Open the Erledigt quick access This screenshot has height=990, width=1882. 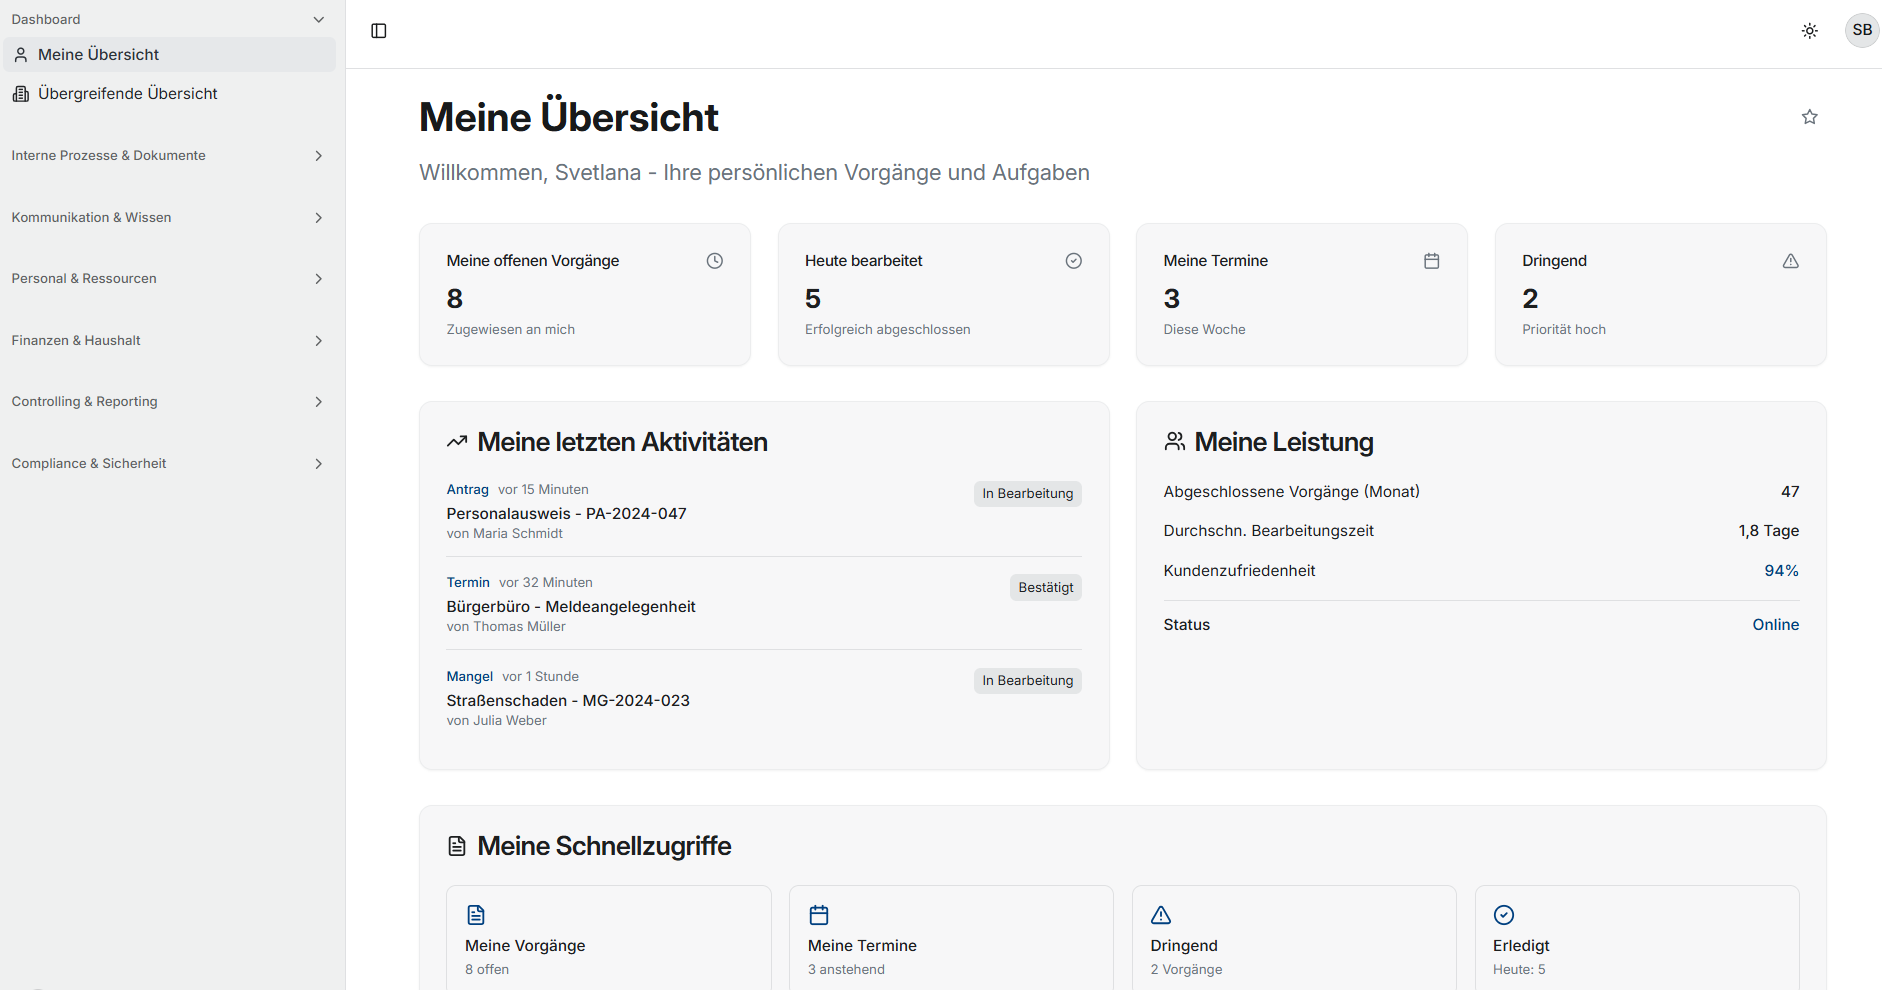pyautogui.click(x=1637, y=938)
